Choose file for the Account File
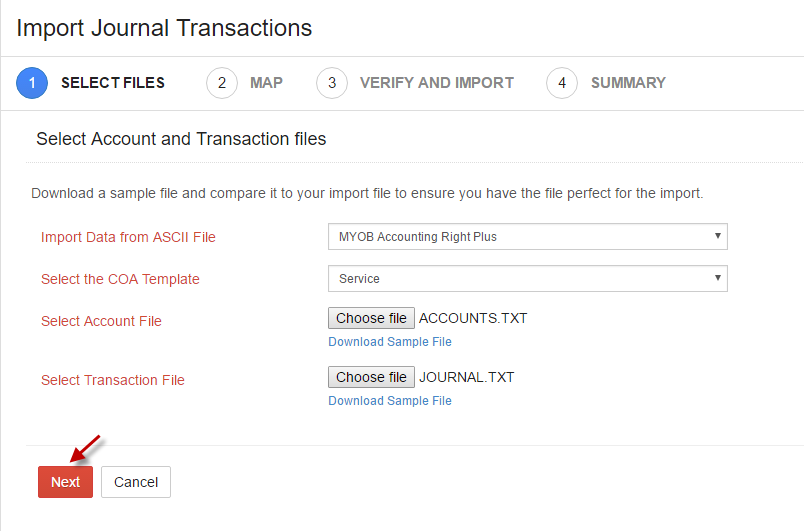The height and width of the screenshot is (531, 804). click(371, 318)
